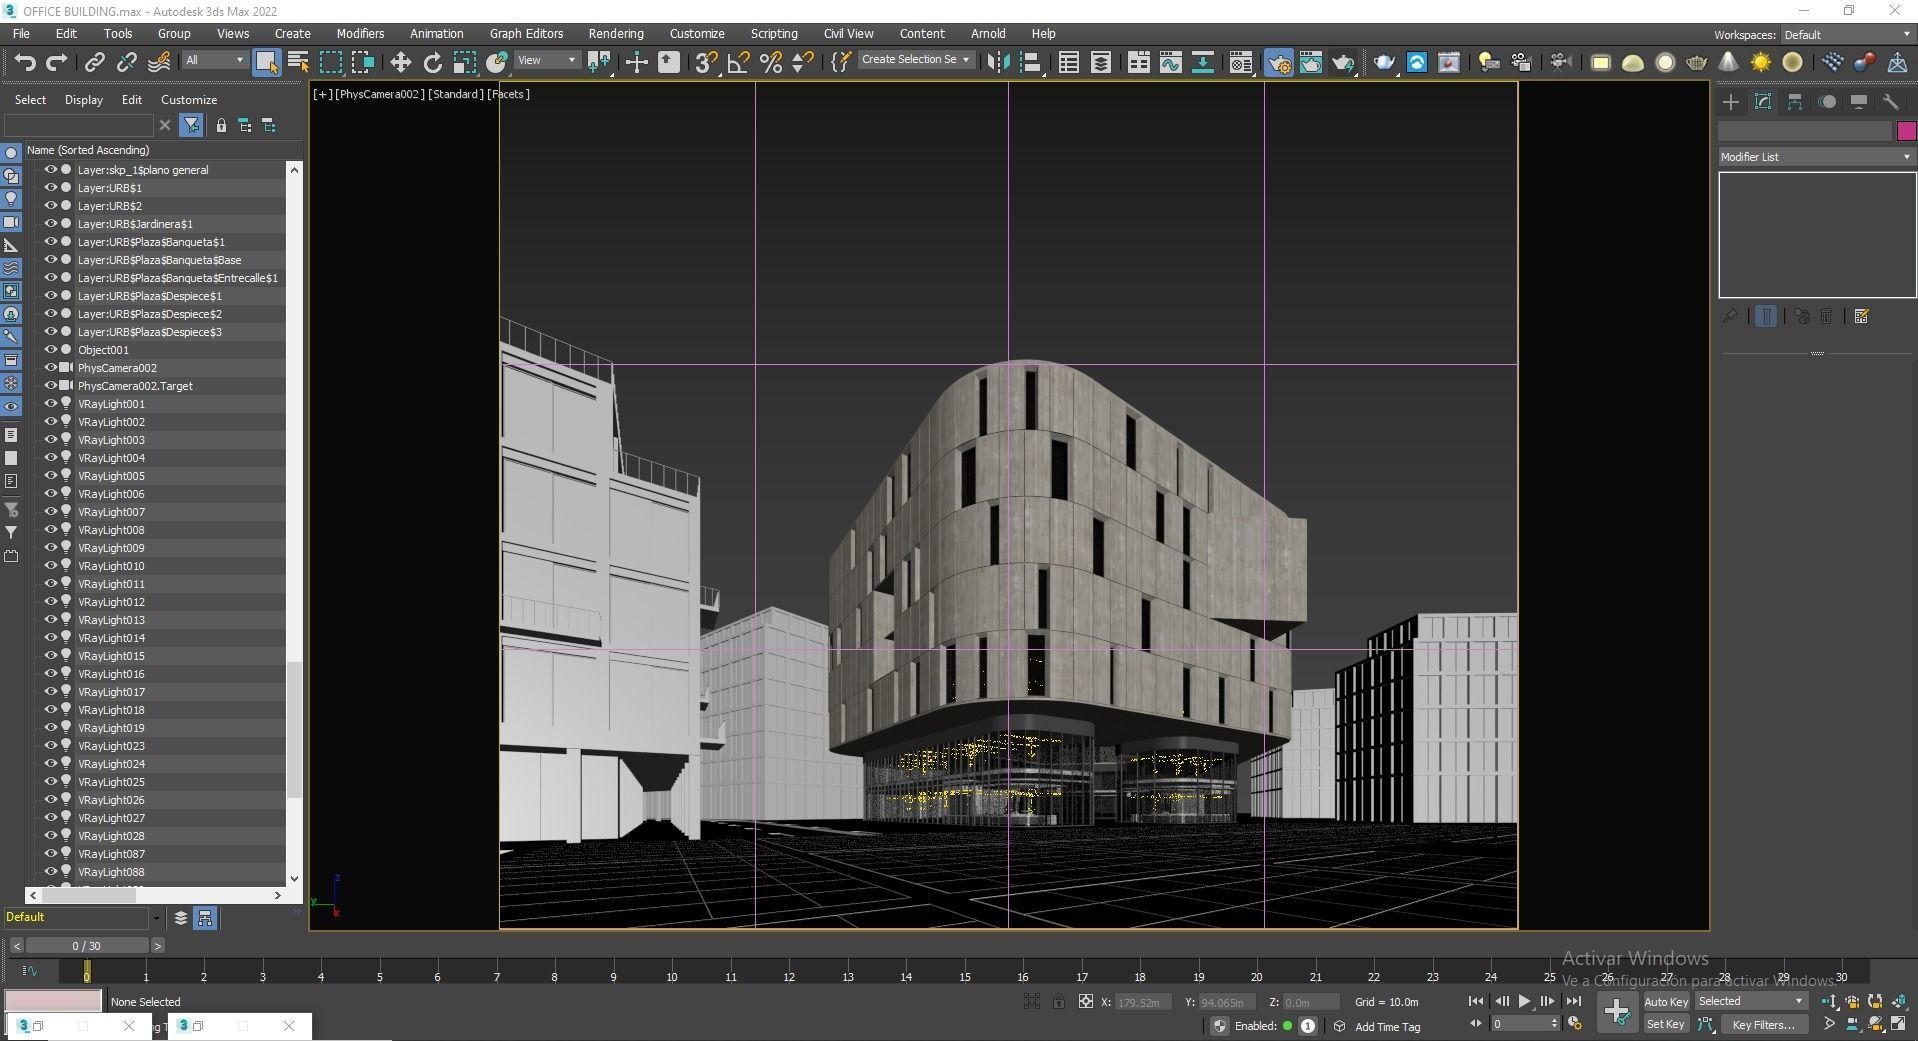
Task: Go to end of animation
Action: click(x=1573, y=1001)
